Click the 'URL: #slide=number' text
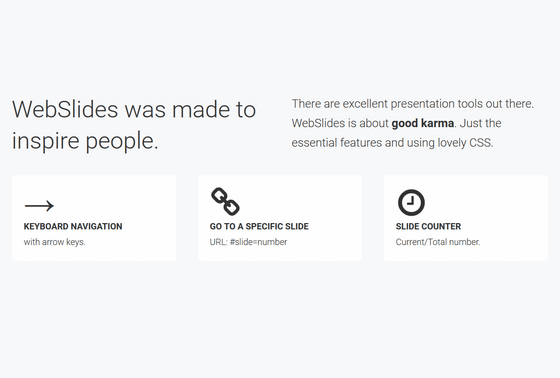 248,242
